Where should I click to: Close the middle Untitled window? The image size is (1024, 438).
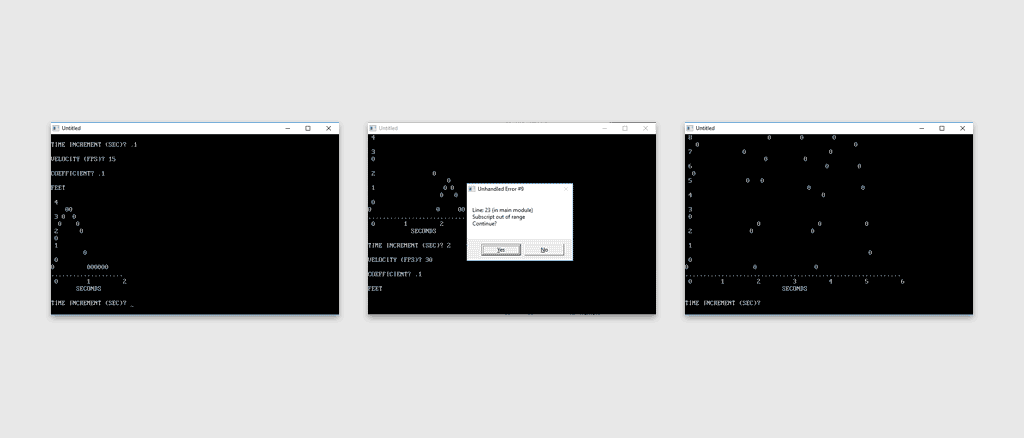(645, 128)
